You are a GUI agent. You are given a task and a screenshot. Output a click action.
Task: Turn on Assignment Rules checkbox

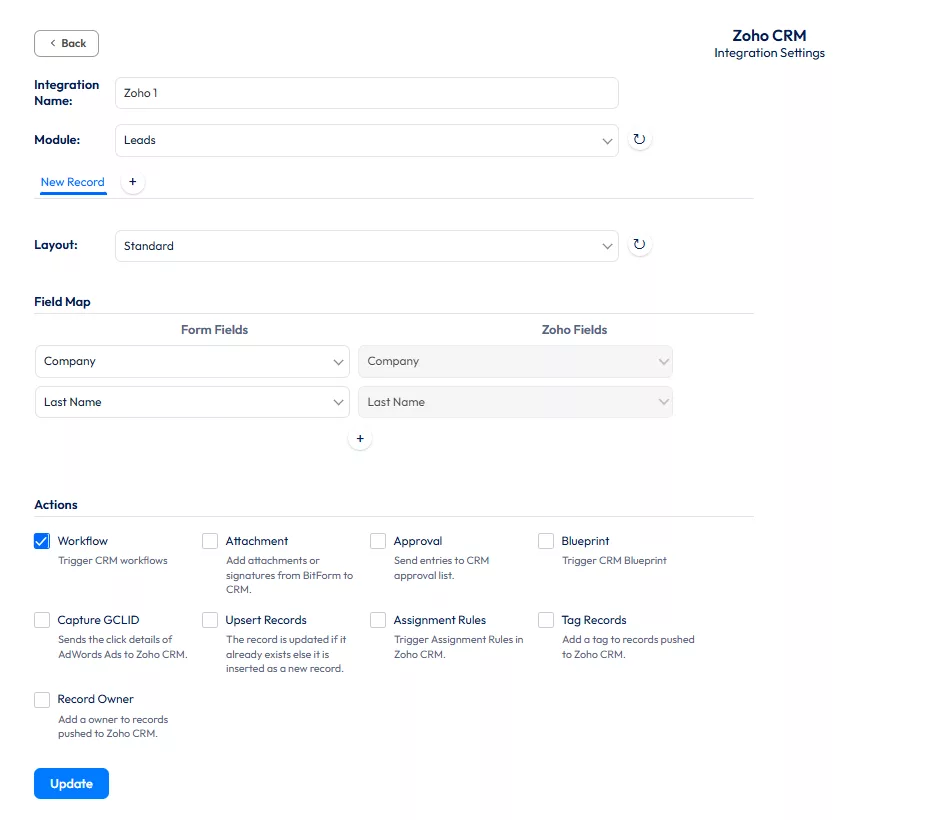[x=378, y=620]
